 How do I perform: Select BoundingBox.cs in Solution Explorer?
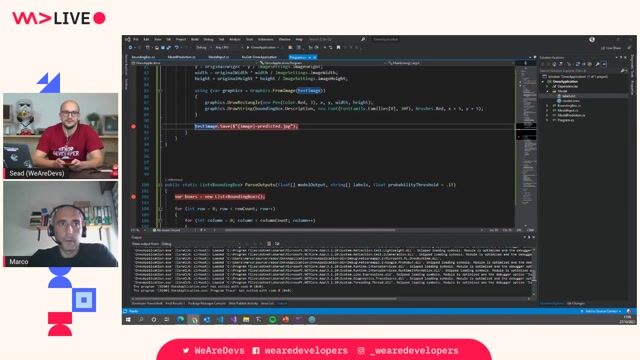pos(569,106)
